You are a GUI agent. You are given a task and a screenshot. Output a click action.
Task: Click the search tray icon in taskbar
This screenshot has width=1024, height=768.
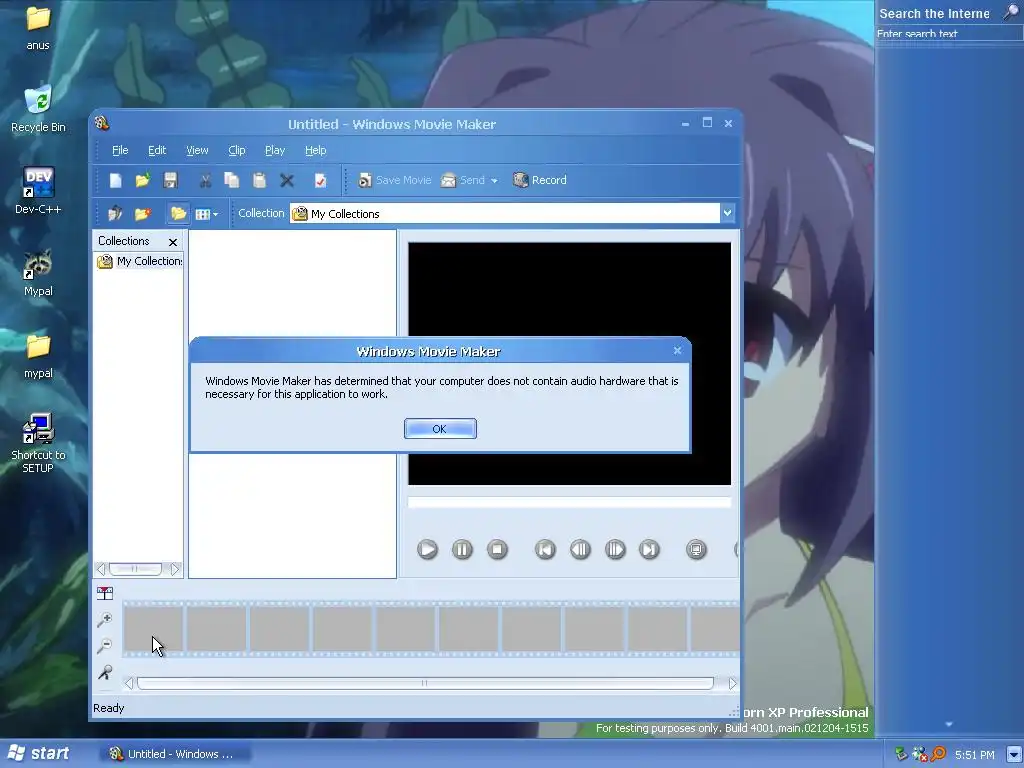point(938,754)
